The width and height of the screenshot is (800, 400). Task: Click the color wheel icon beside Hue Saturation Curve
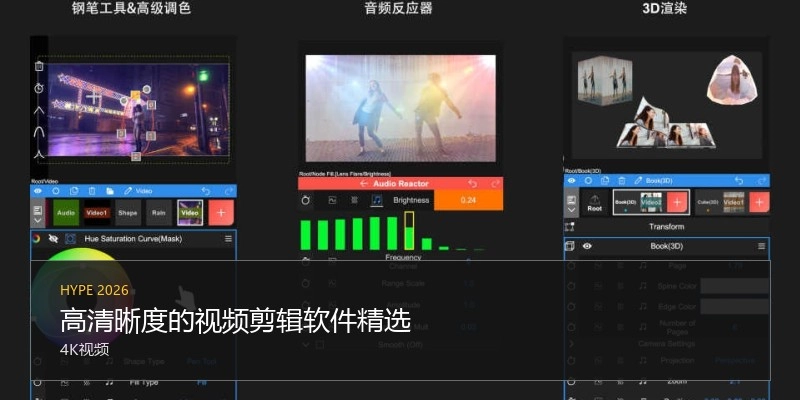click(36, 239)
